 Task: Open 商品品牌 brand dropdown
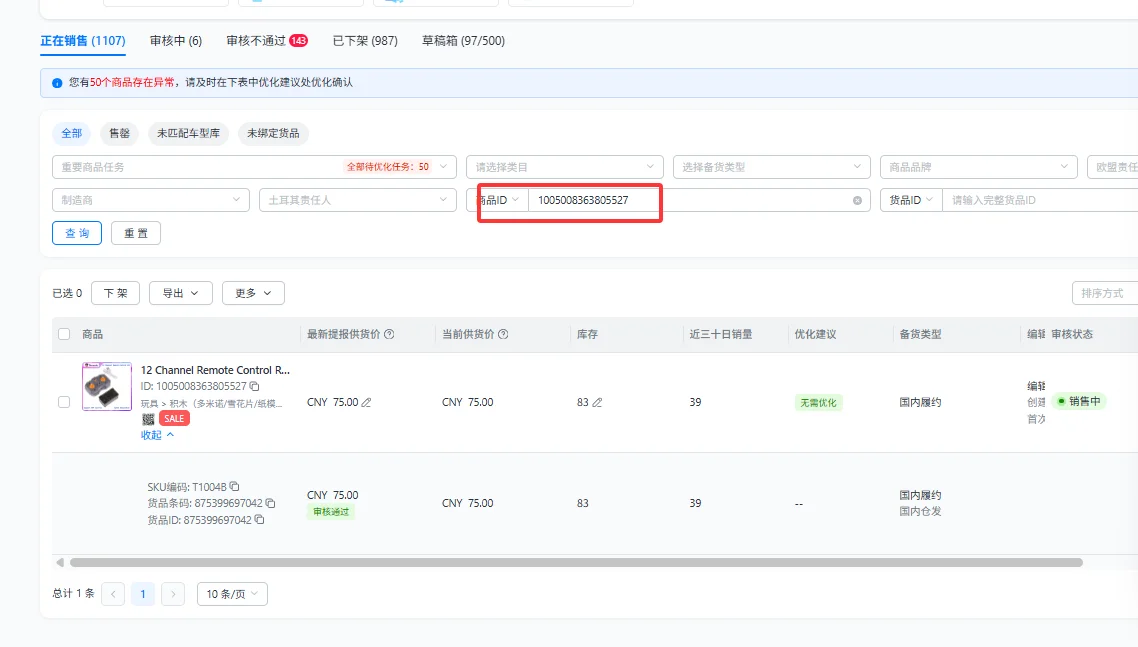(978, 167)
